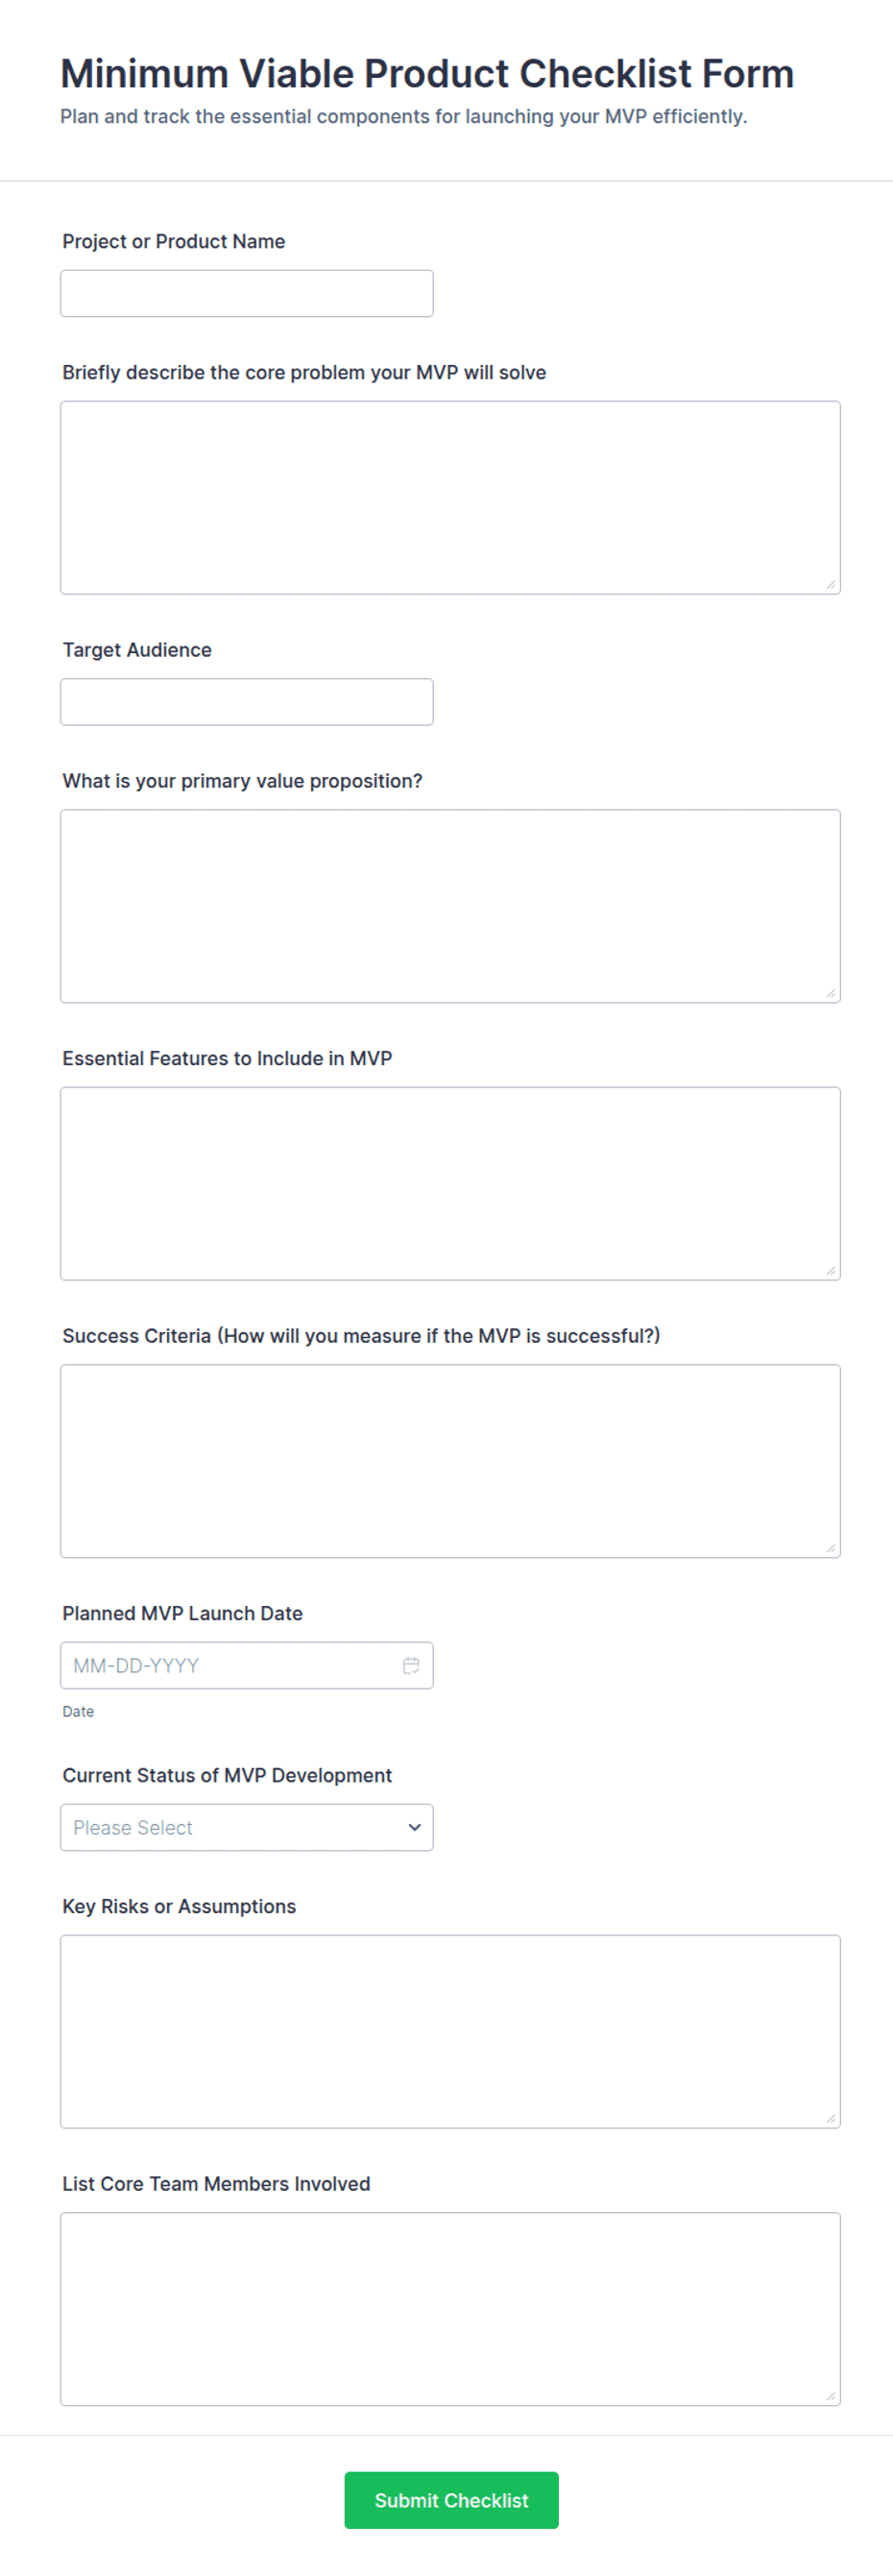
Task: Click resize handle of value proposition textarea
Action: click(x=831, y=993)
